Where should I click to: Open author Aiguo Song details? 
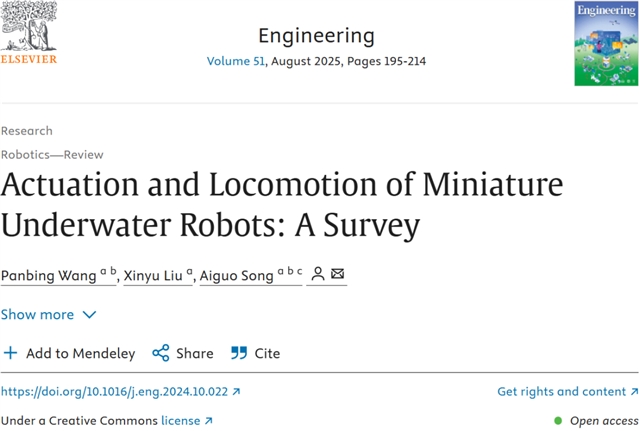245,275
